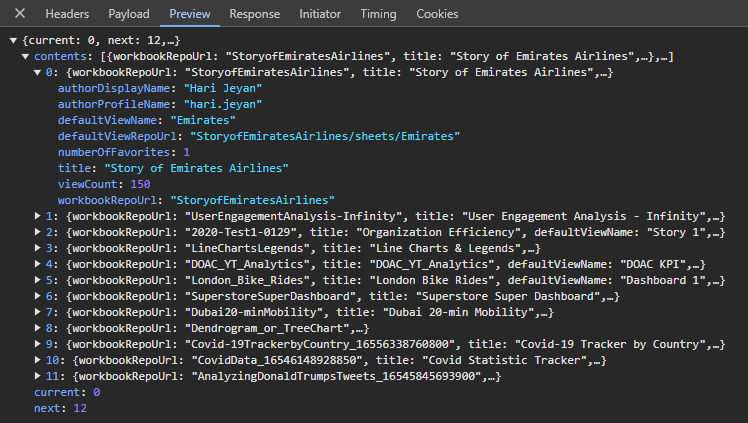Switch to the Response tab
The image size is (748, 423).
pos(254,14)
